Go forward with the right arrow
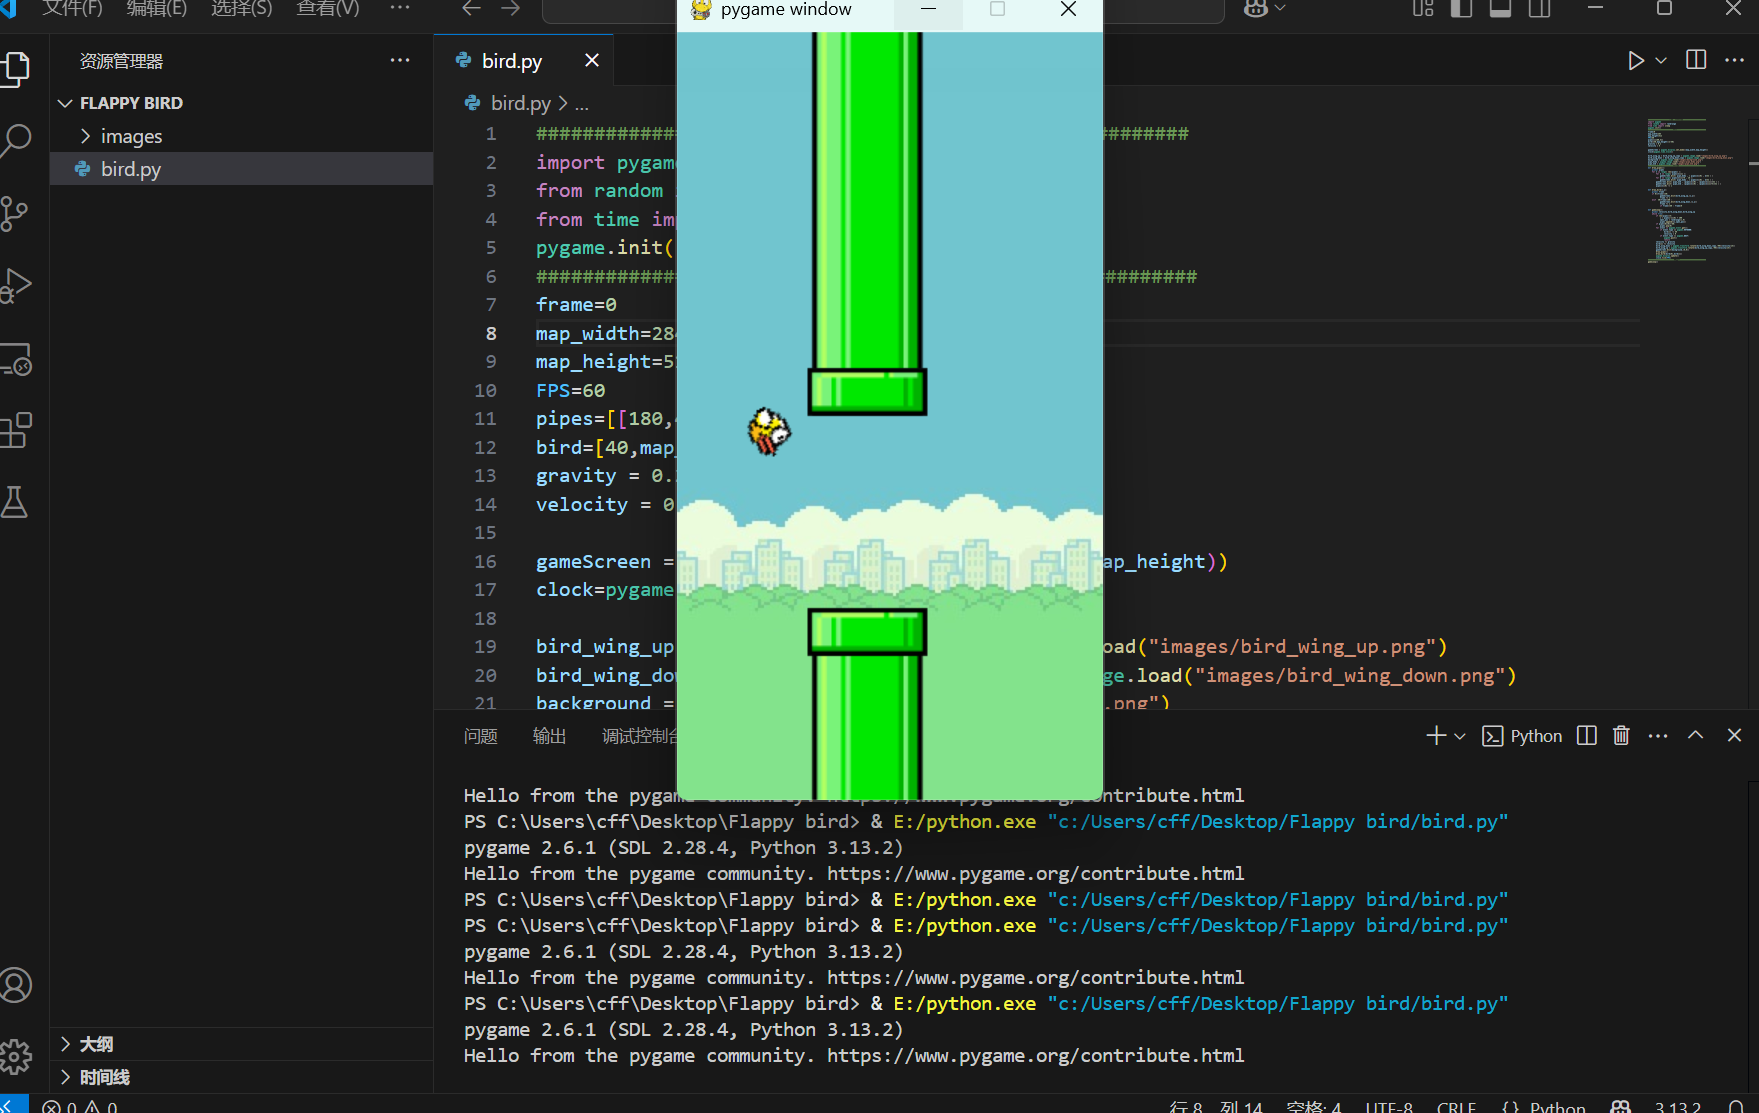The image size is (1759, 1113). 511,9
